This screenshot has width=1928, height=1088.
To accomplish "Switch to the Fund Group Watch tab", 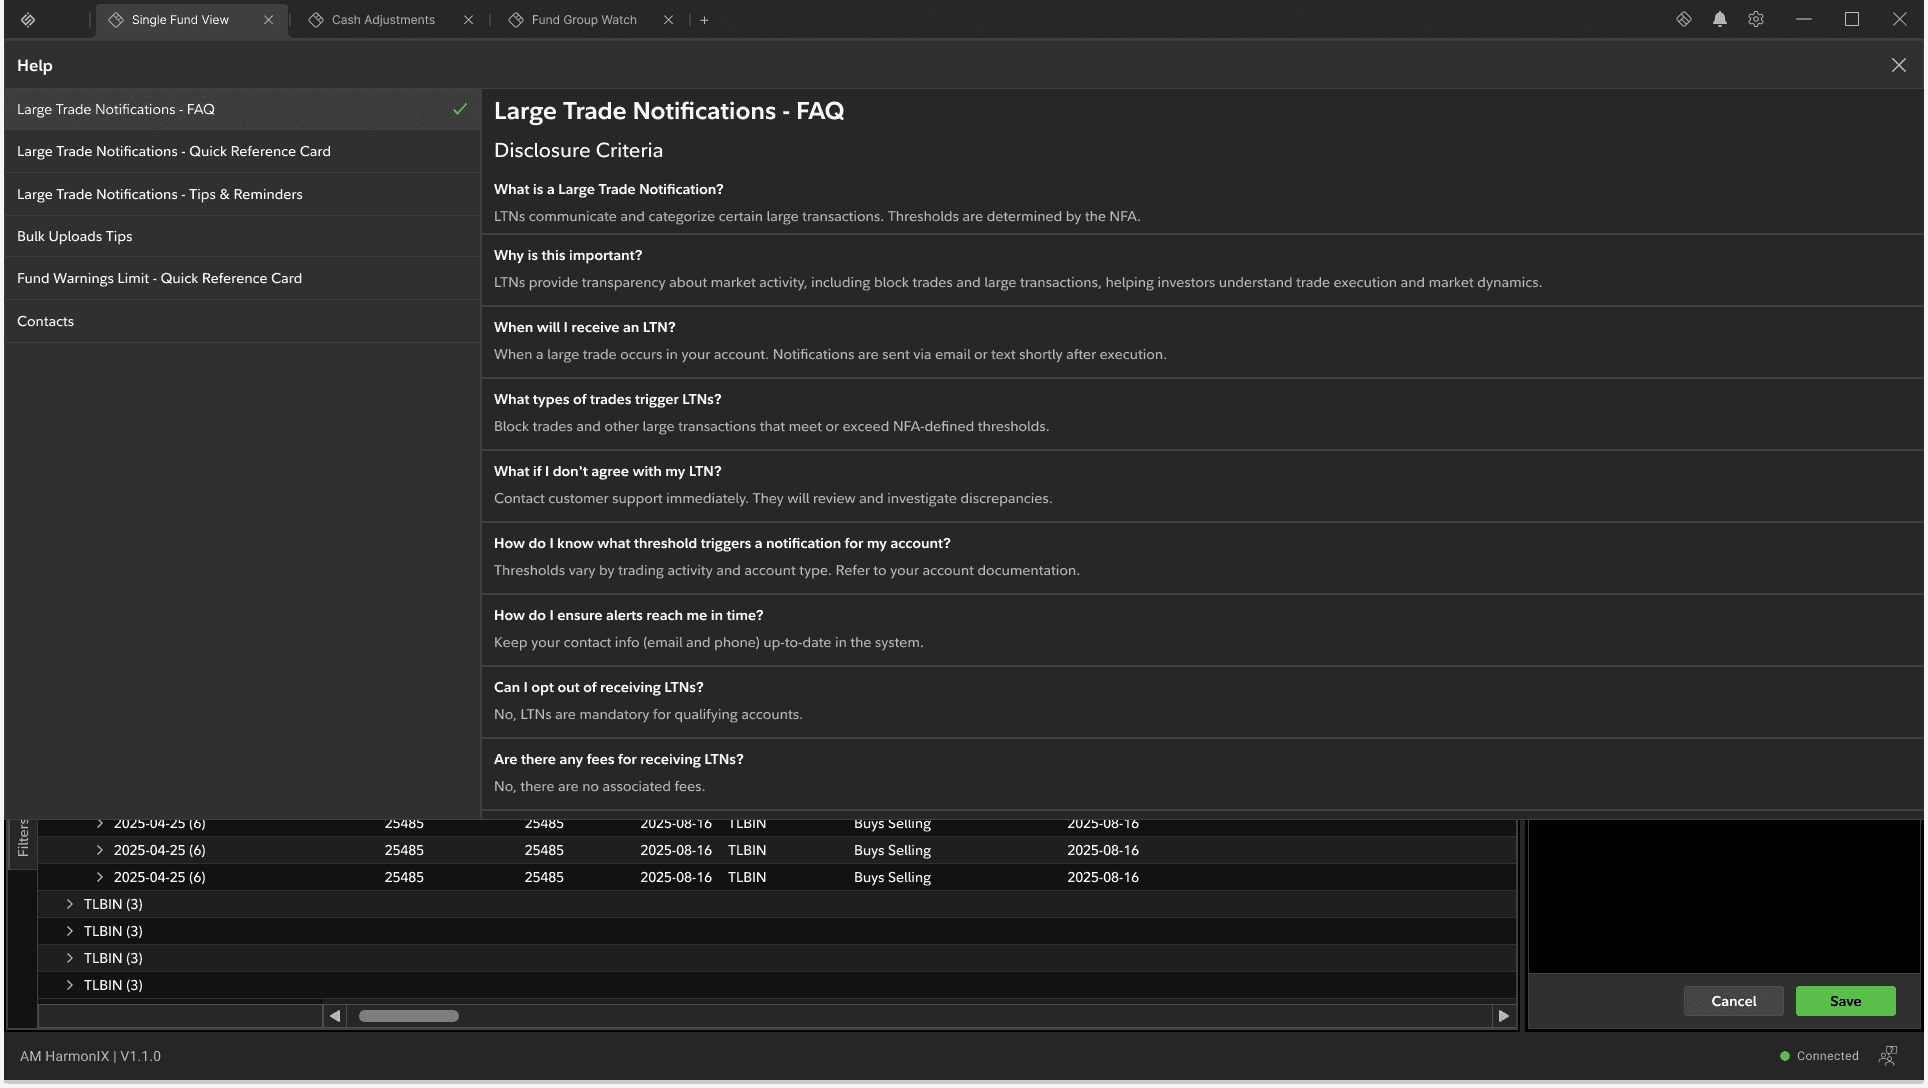I will tap(583, 20).
